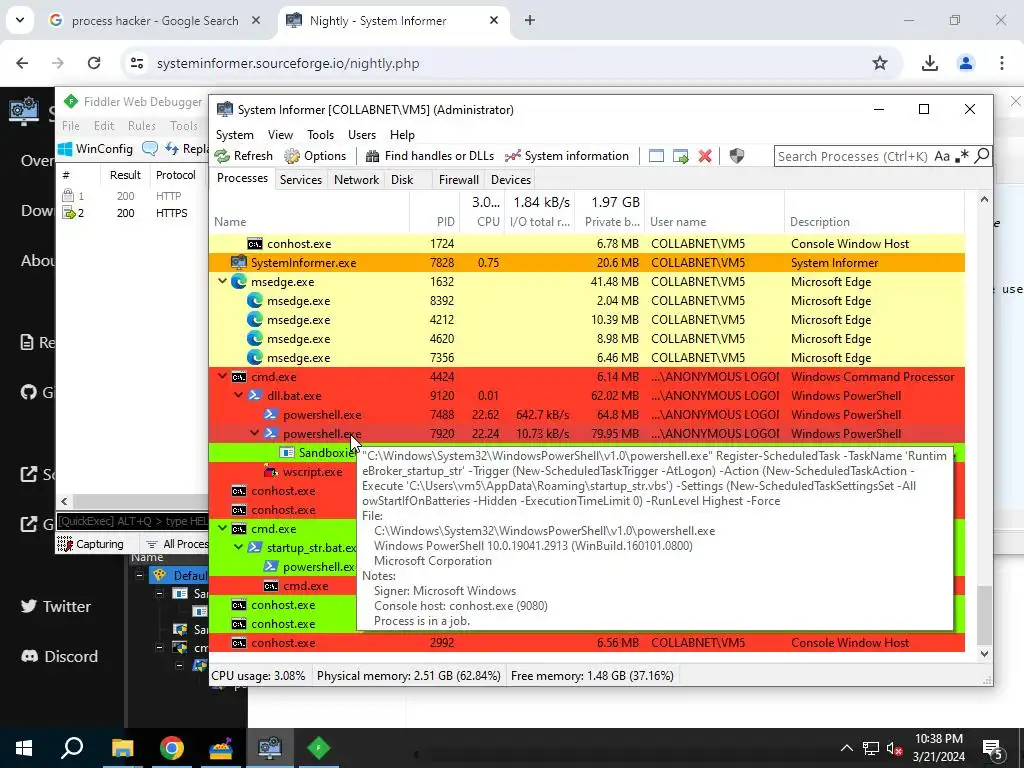This screenshot has width=1024, height=768.
Task: Switch to the Disk tab
Action: click(x=402, y=180)
